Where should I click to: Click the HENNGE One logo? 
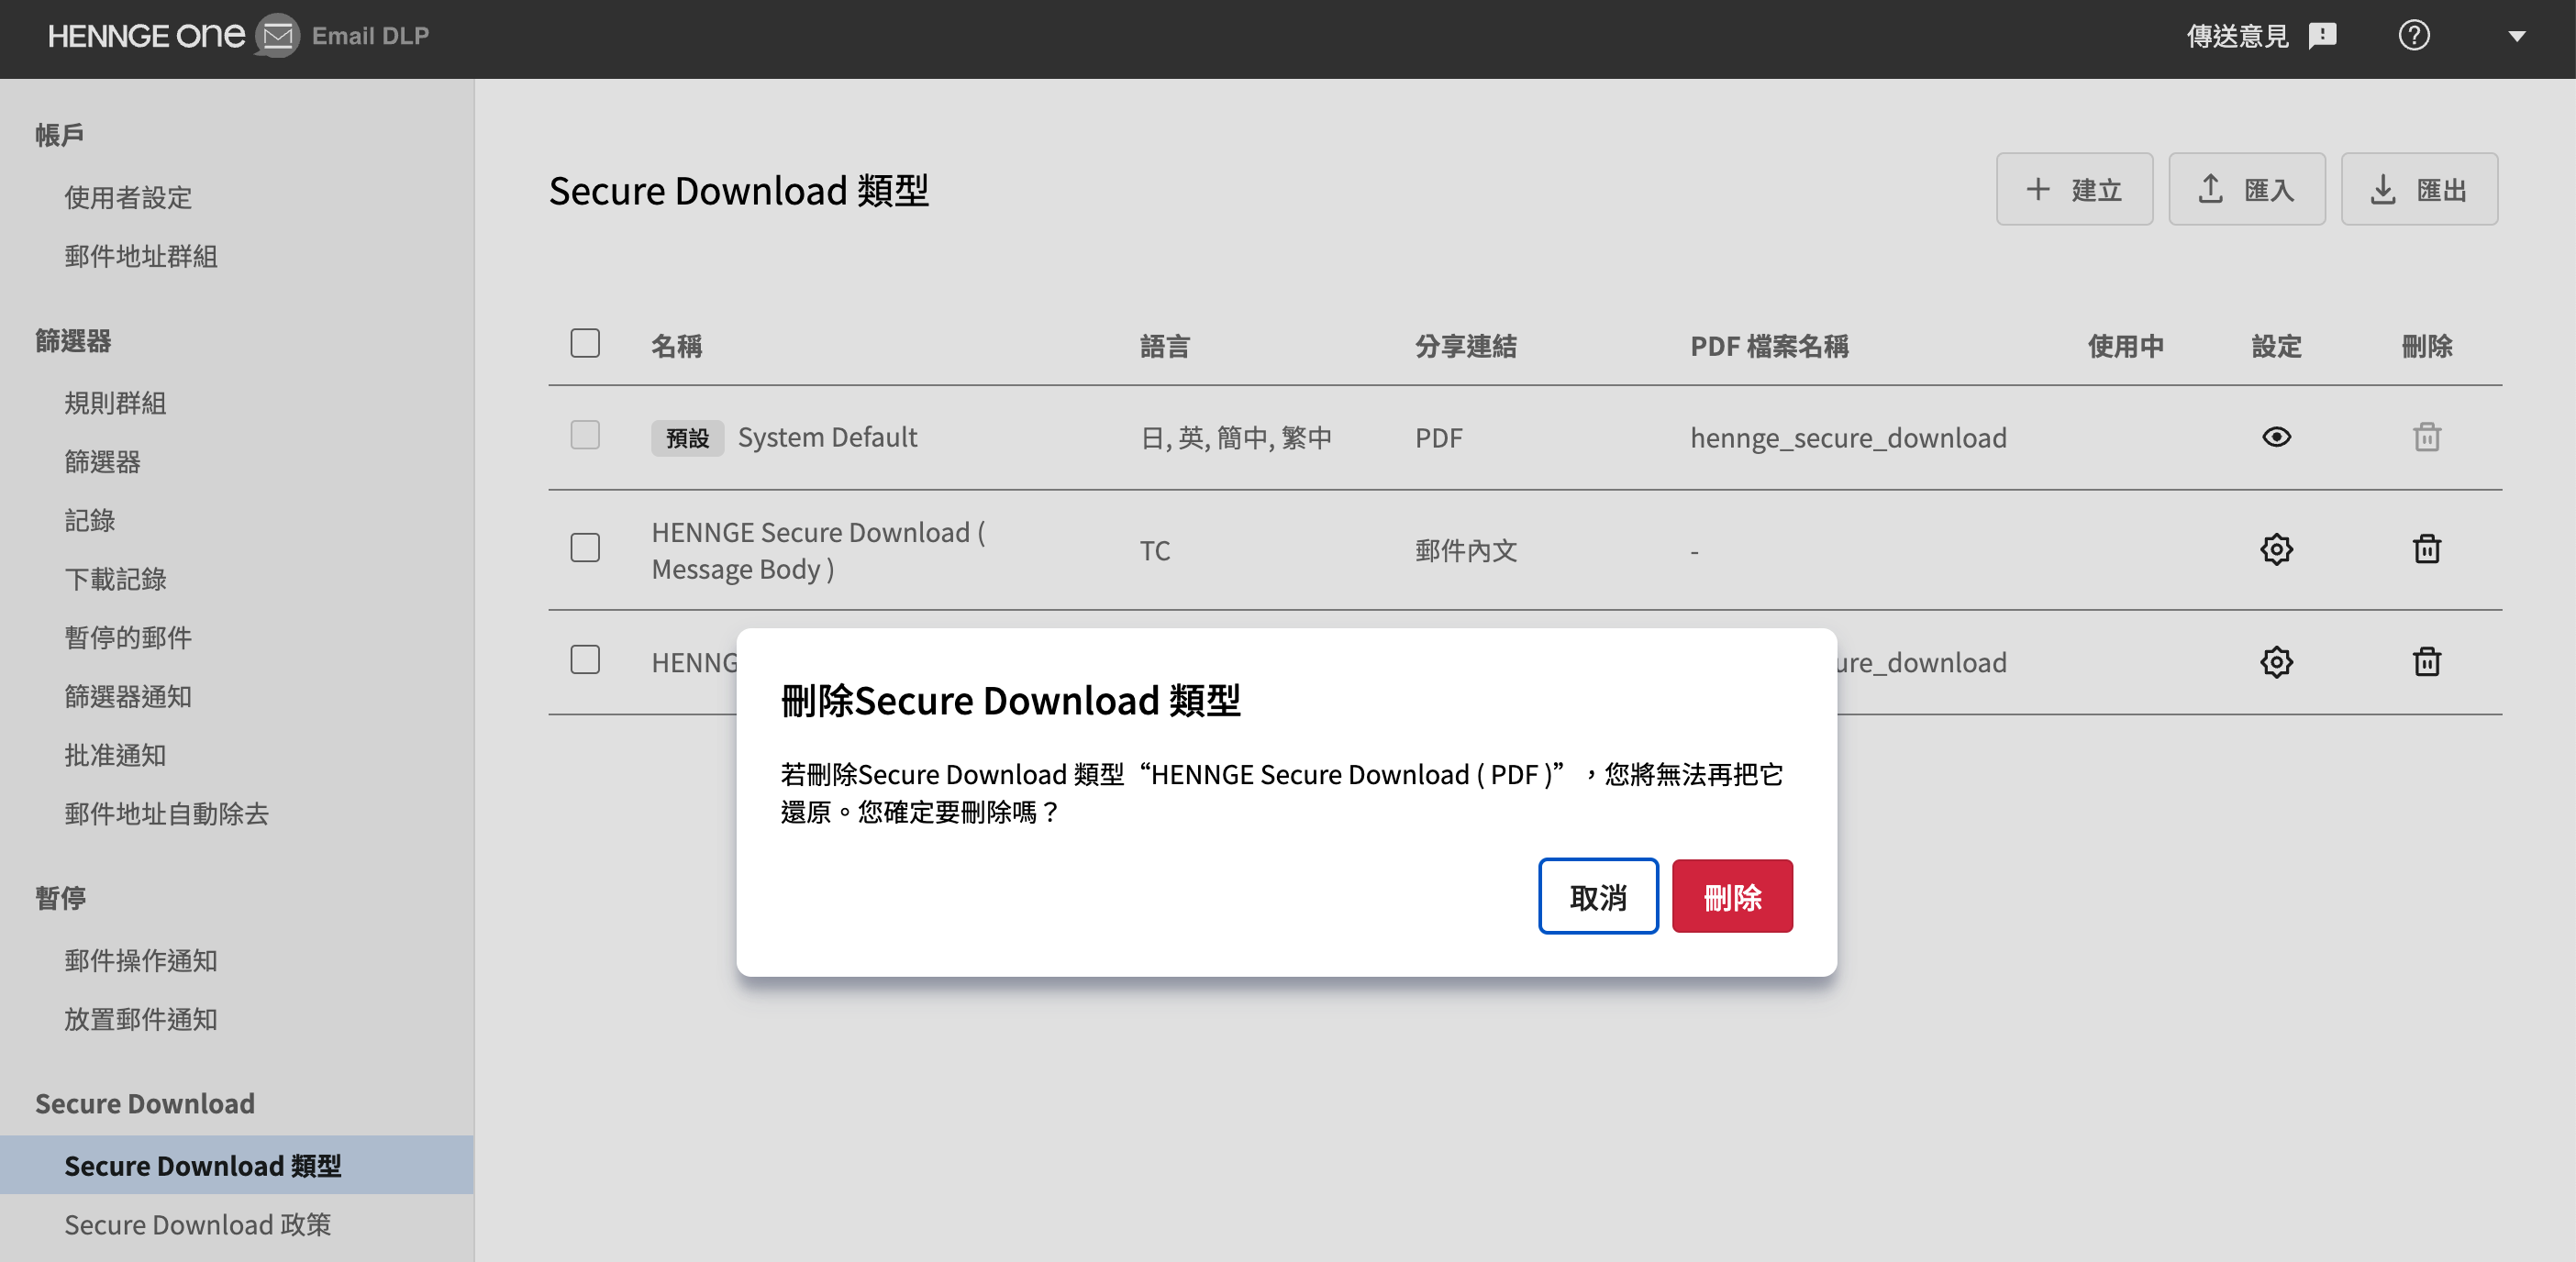146,36
